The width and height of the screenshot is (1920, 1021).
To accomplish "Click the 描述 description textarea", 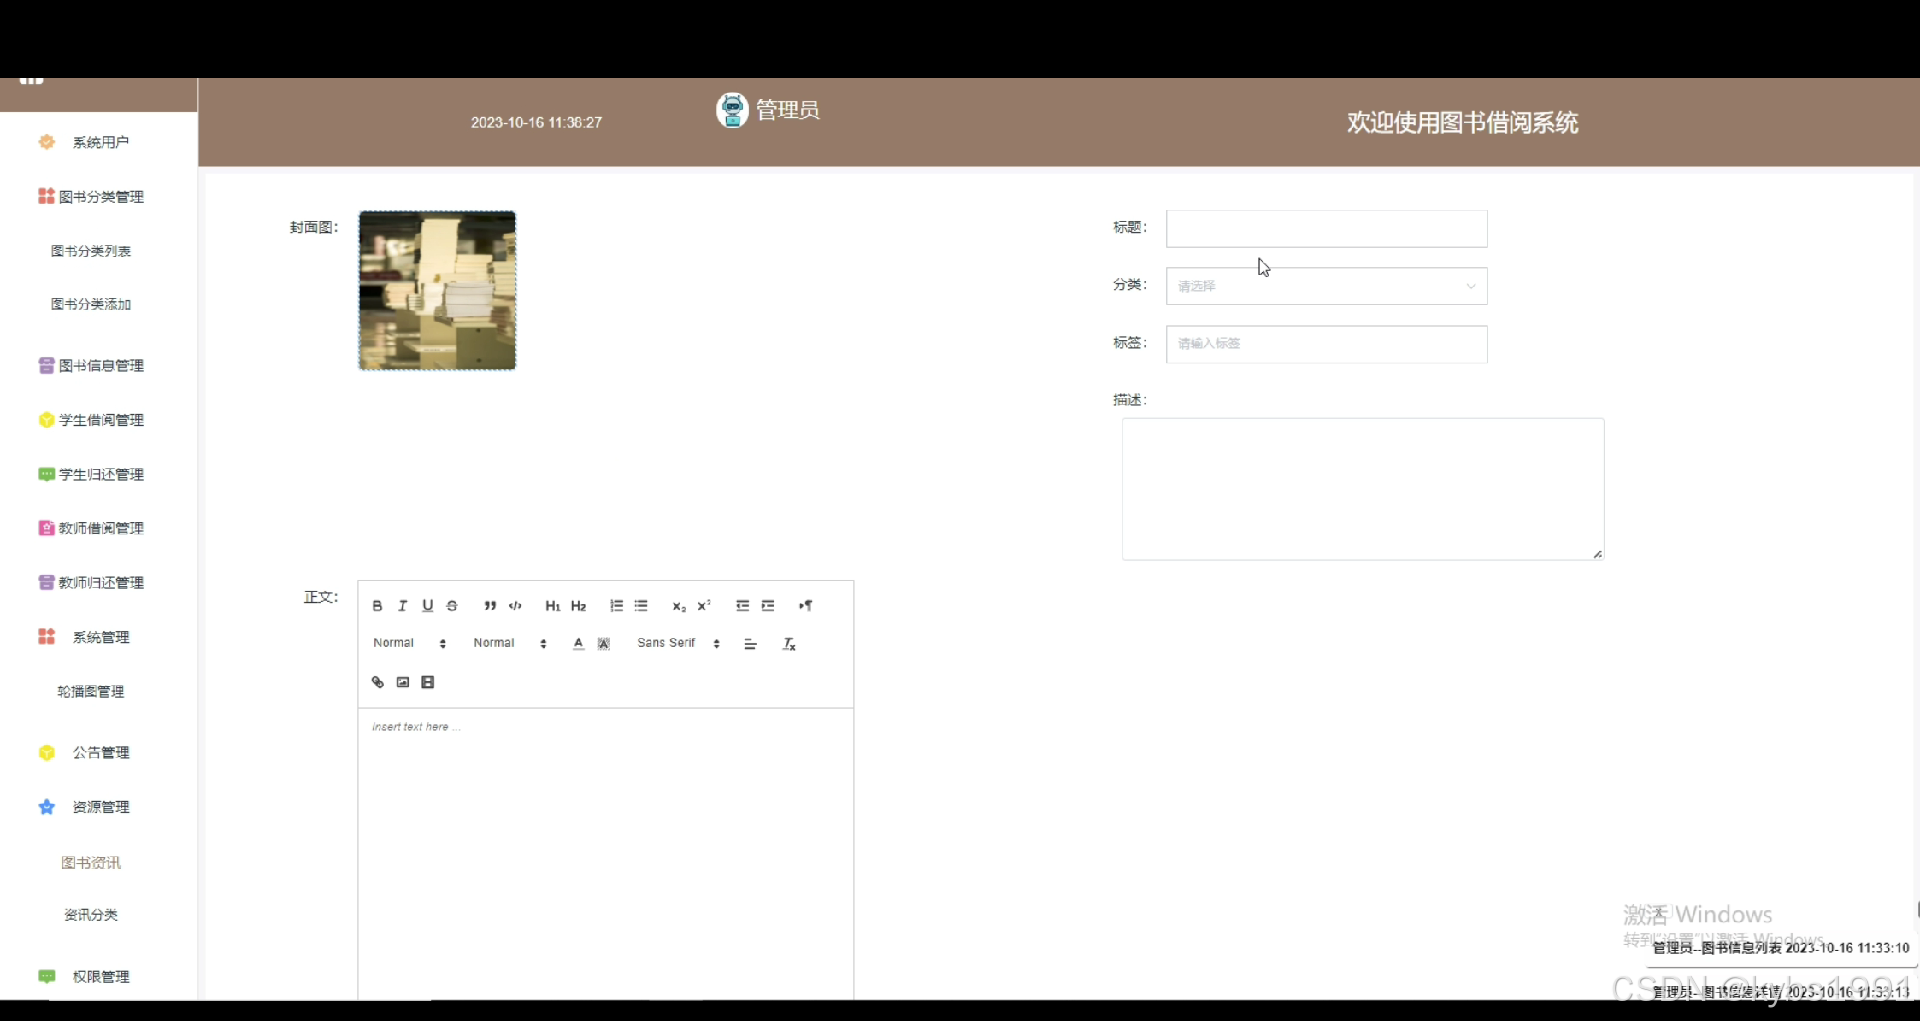I will pos(1363,489).
